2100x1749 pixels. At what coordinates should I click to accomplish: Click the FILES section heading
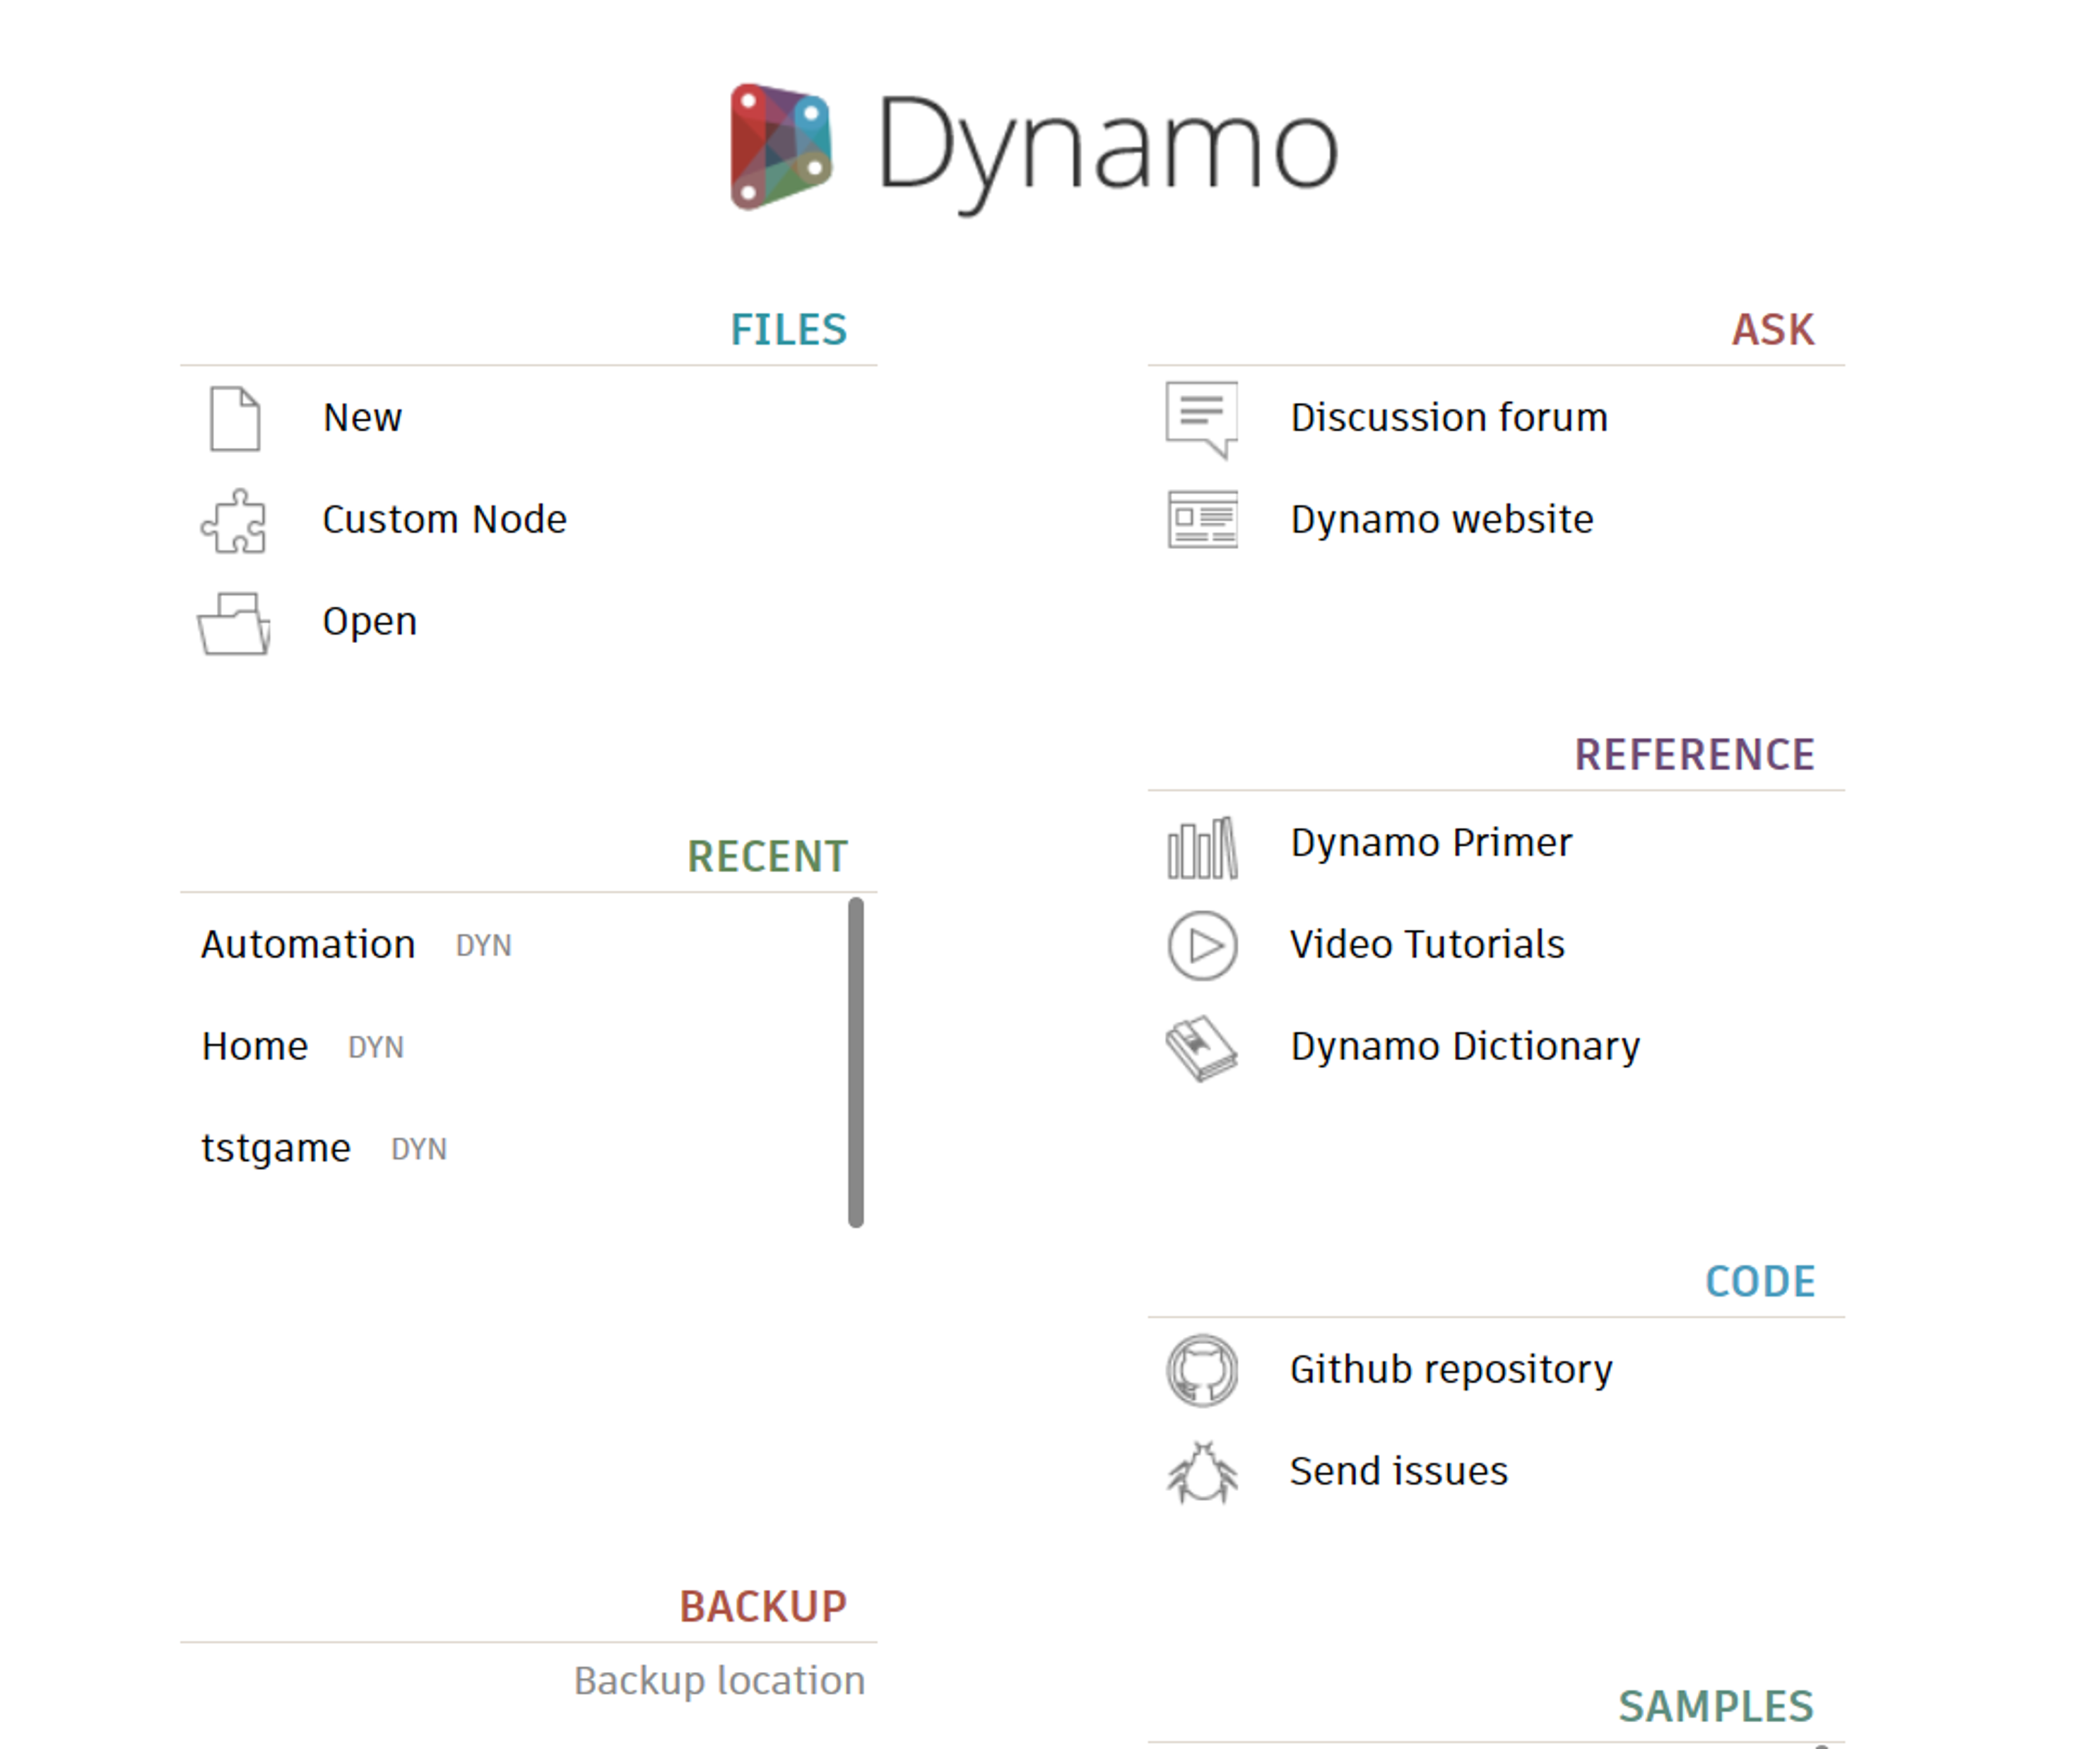(788, 330)
